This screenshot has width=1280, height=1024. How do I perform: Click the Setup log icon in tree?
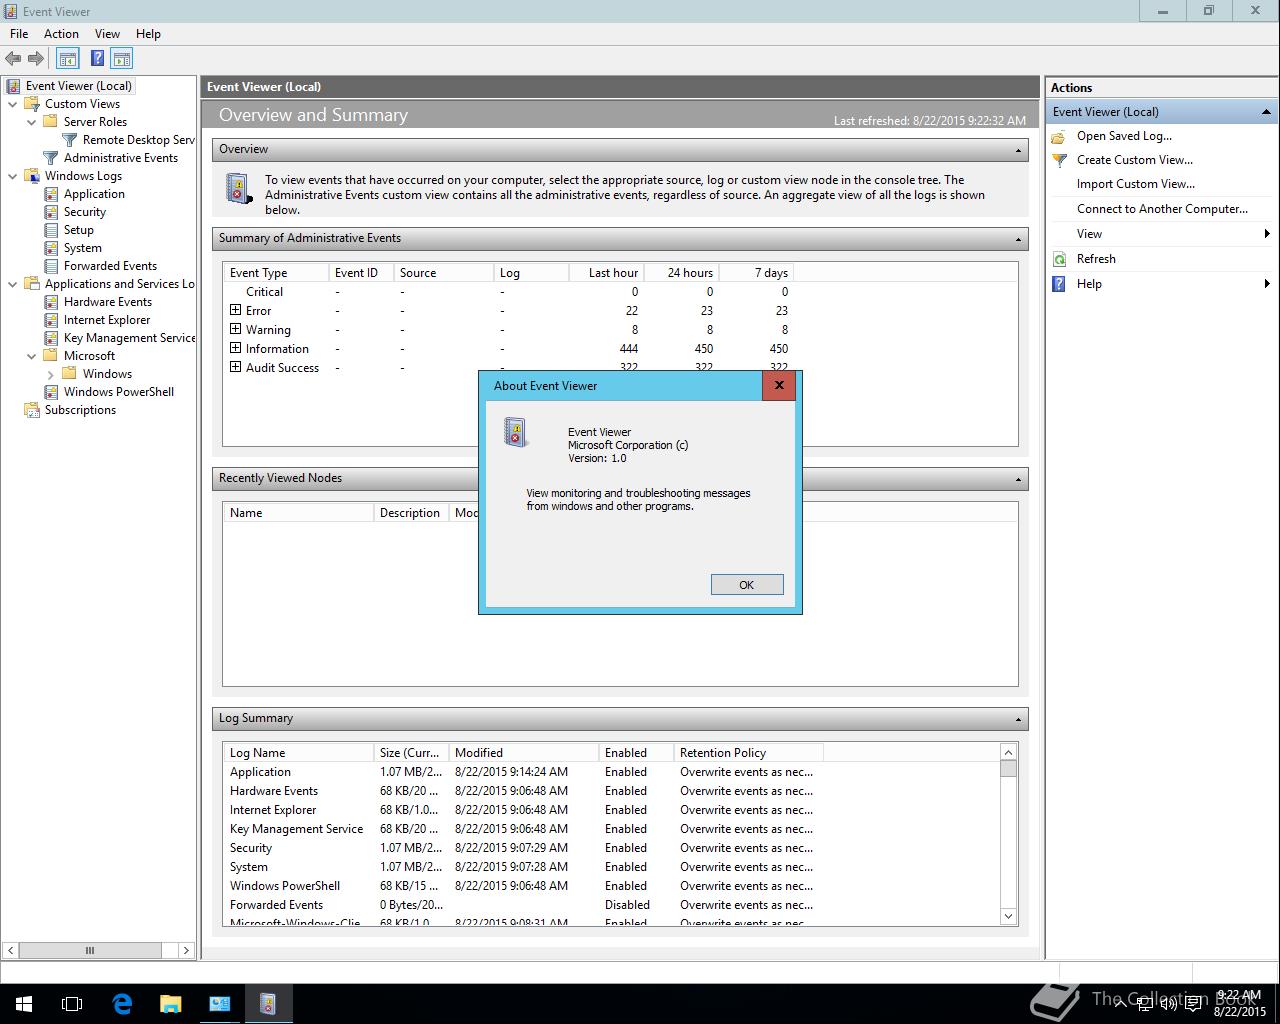coord(51,230)
